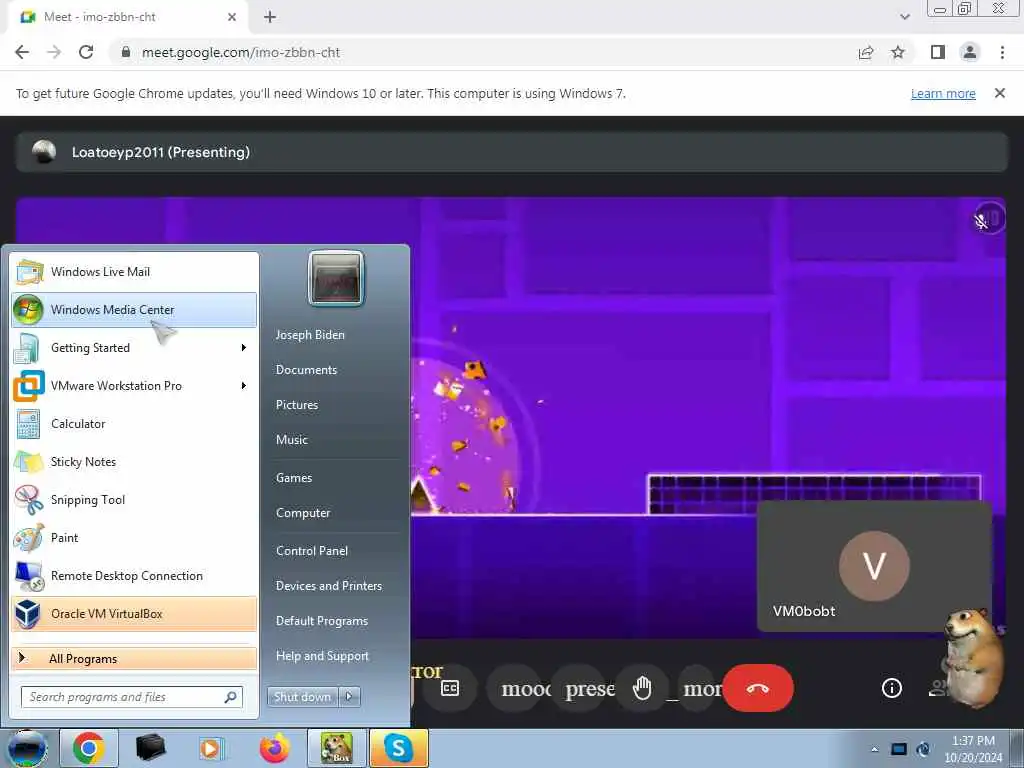Open the media player taskbar icon
Screen dimensions: 1024x768
(211, 748)
